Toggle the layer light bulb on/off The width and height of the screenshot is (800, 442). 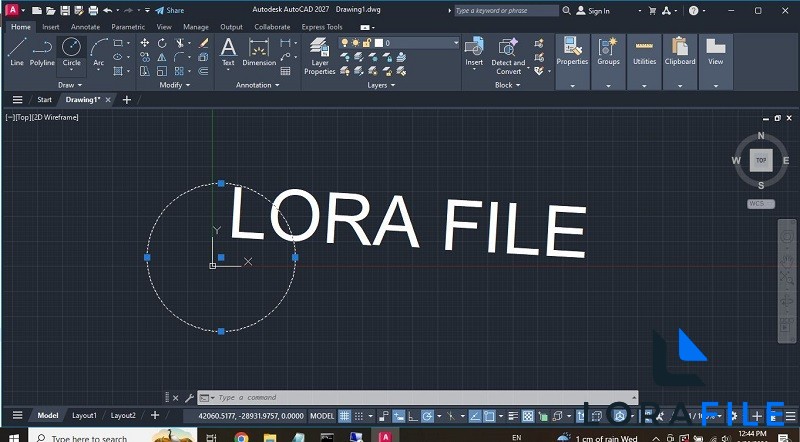click(345, 43)
